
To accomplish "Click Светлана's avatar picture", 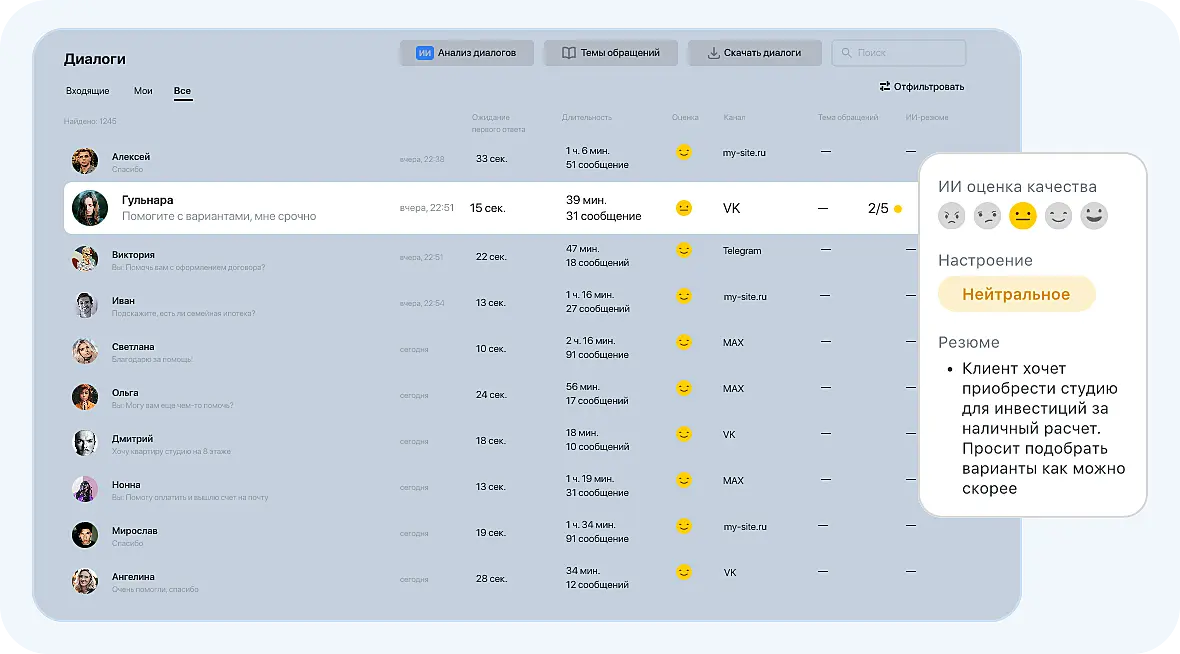I will pyautogui.click(x=85, y=351).
